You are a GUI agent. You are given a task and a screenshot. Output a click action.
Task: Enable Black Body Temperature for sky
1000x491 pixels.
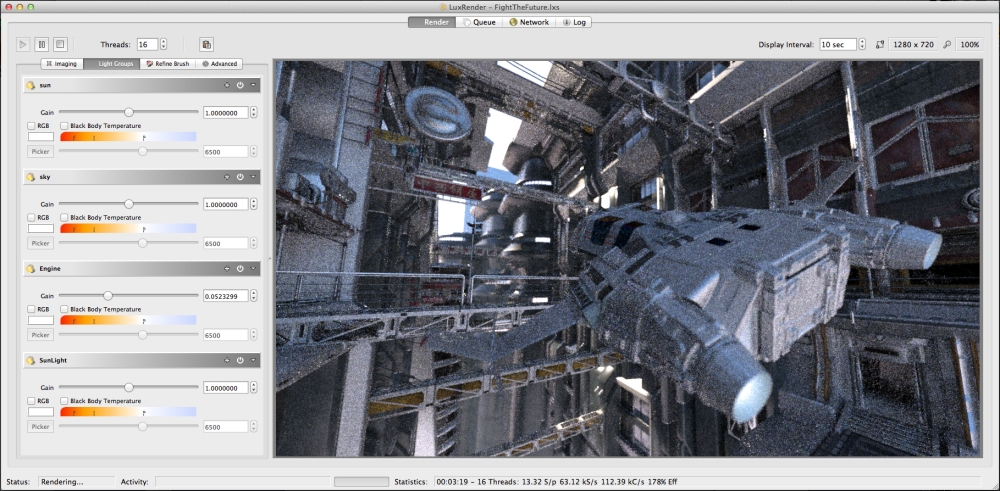(64, 217)
